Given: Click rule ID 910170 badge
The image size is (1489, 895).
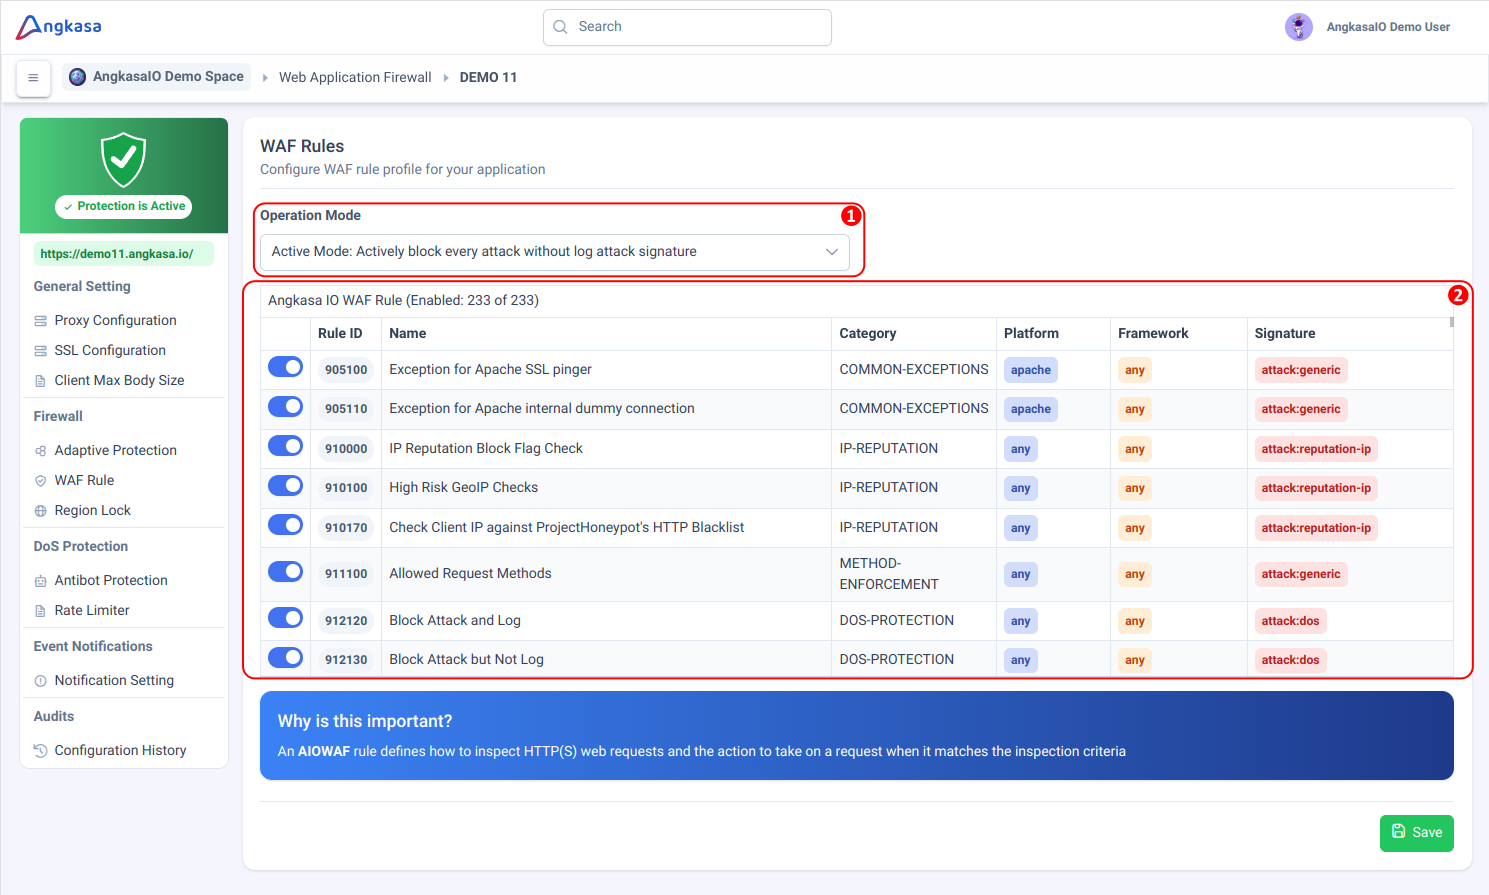Looking at the screenshot, I should point(346,528).
